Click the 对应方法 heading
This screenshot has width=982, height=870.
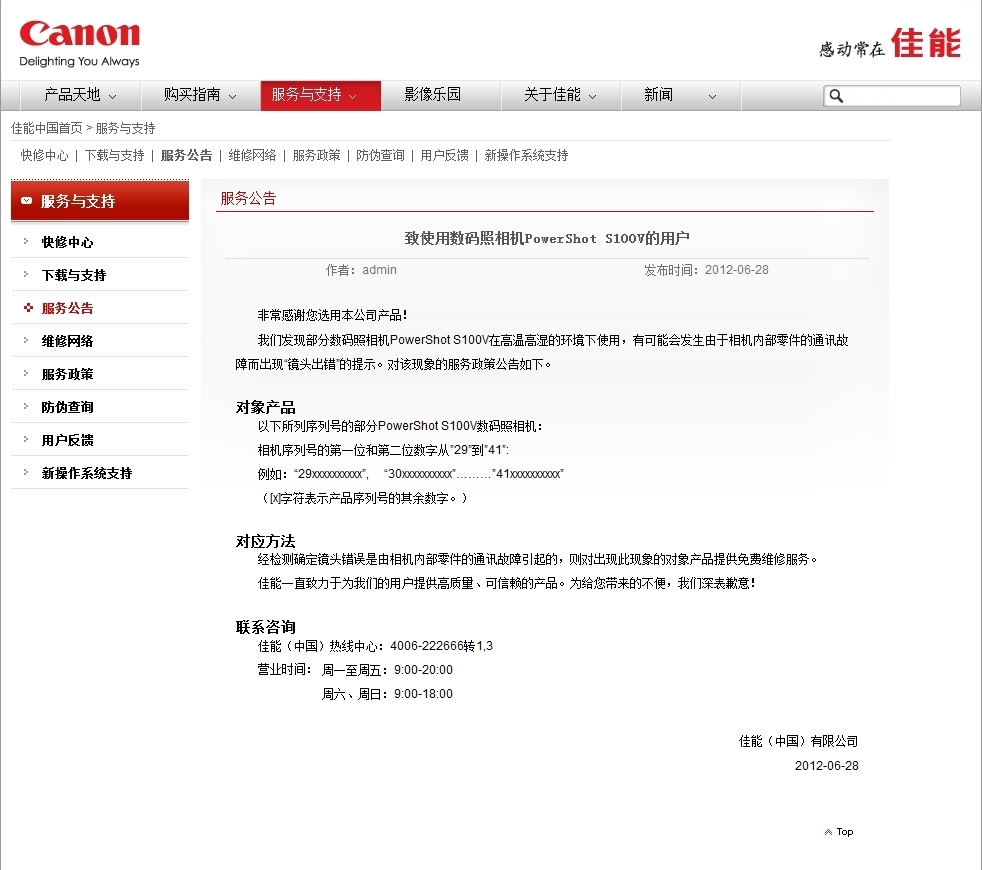click(266, 541)
